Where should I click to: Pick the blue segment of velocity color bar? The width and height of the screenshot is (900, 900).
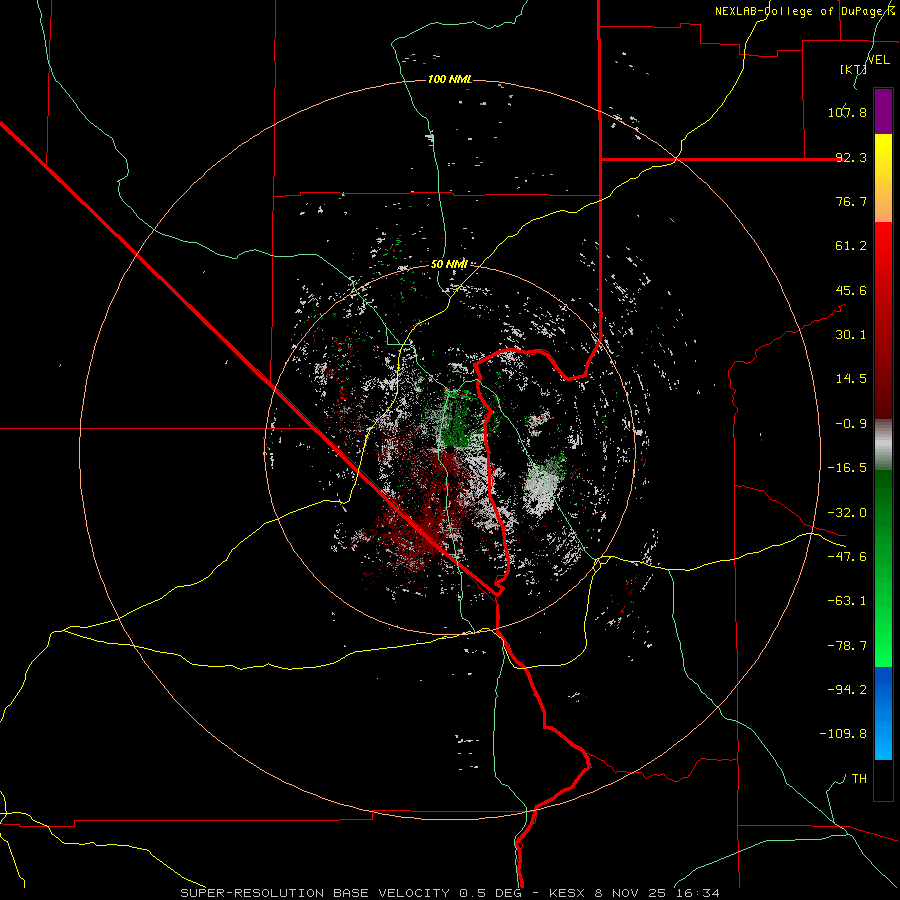coord(883,713)
